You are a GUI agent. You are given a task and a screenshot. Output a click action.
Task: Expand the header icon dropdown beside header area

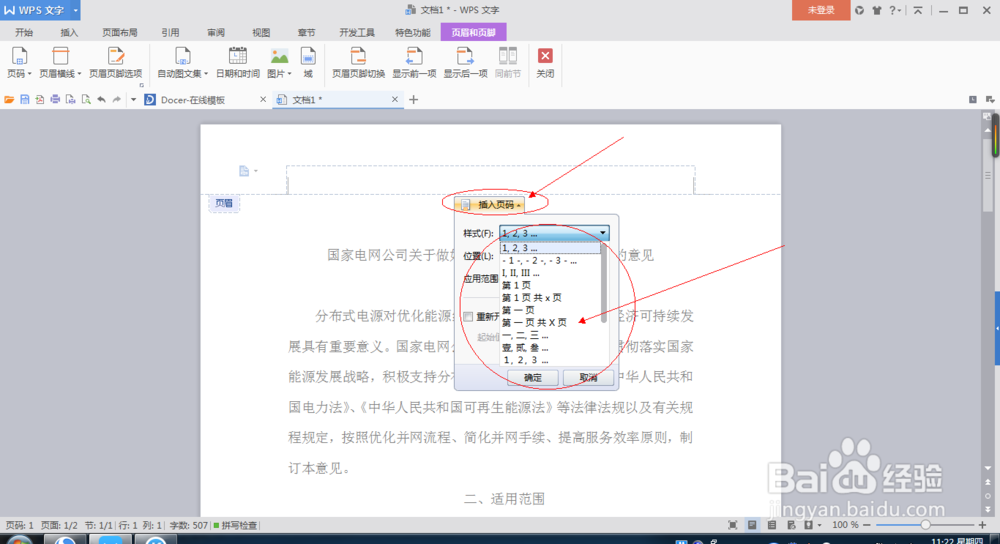[x=256, y=171]
